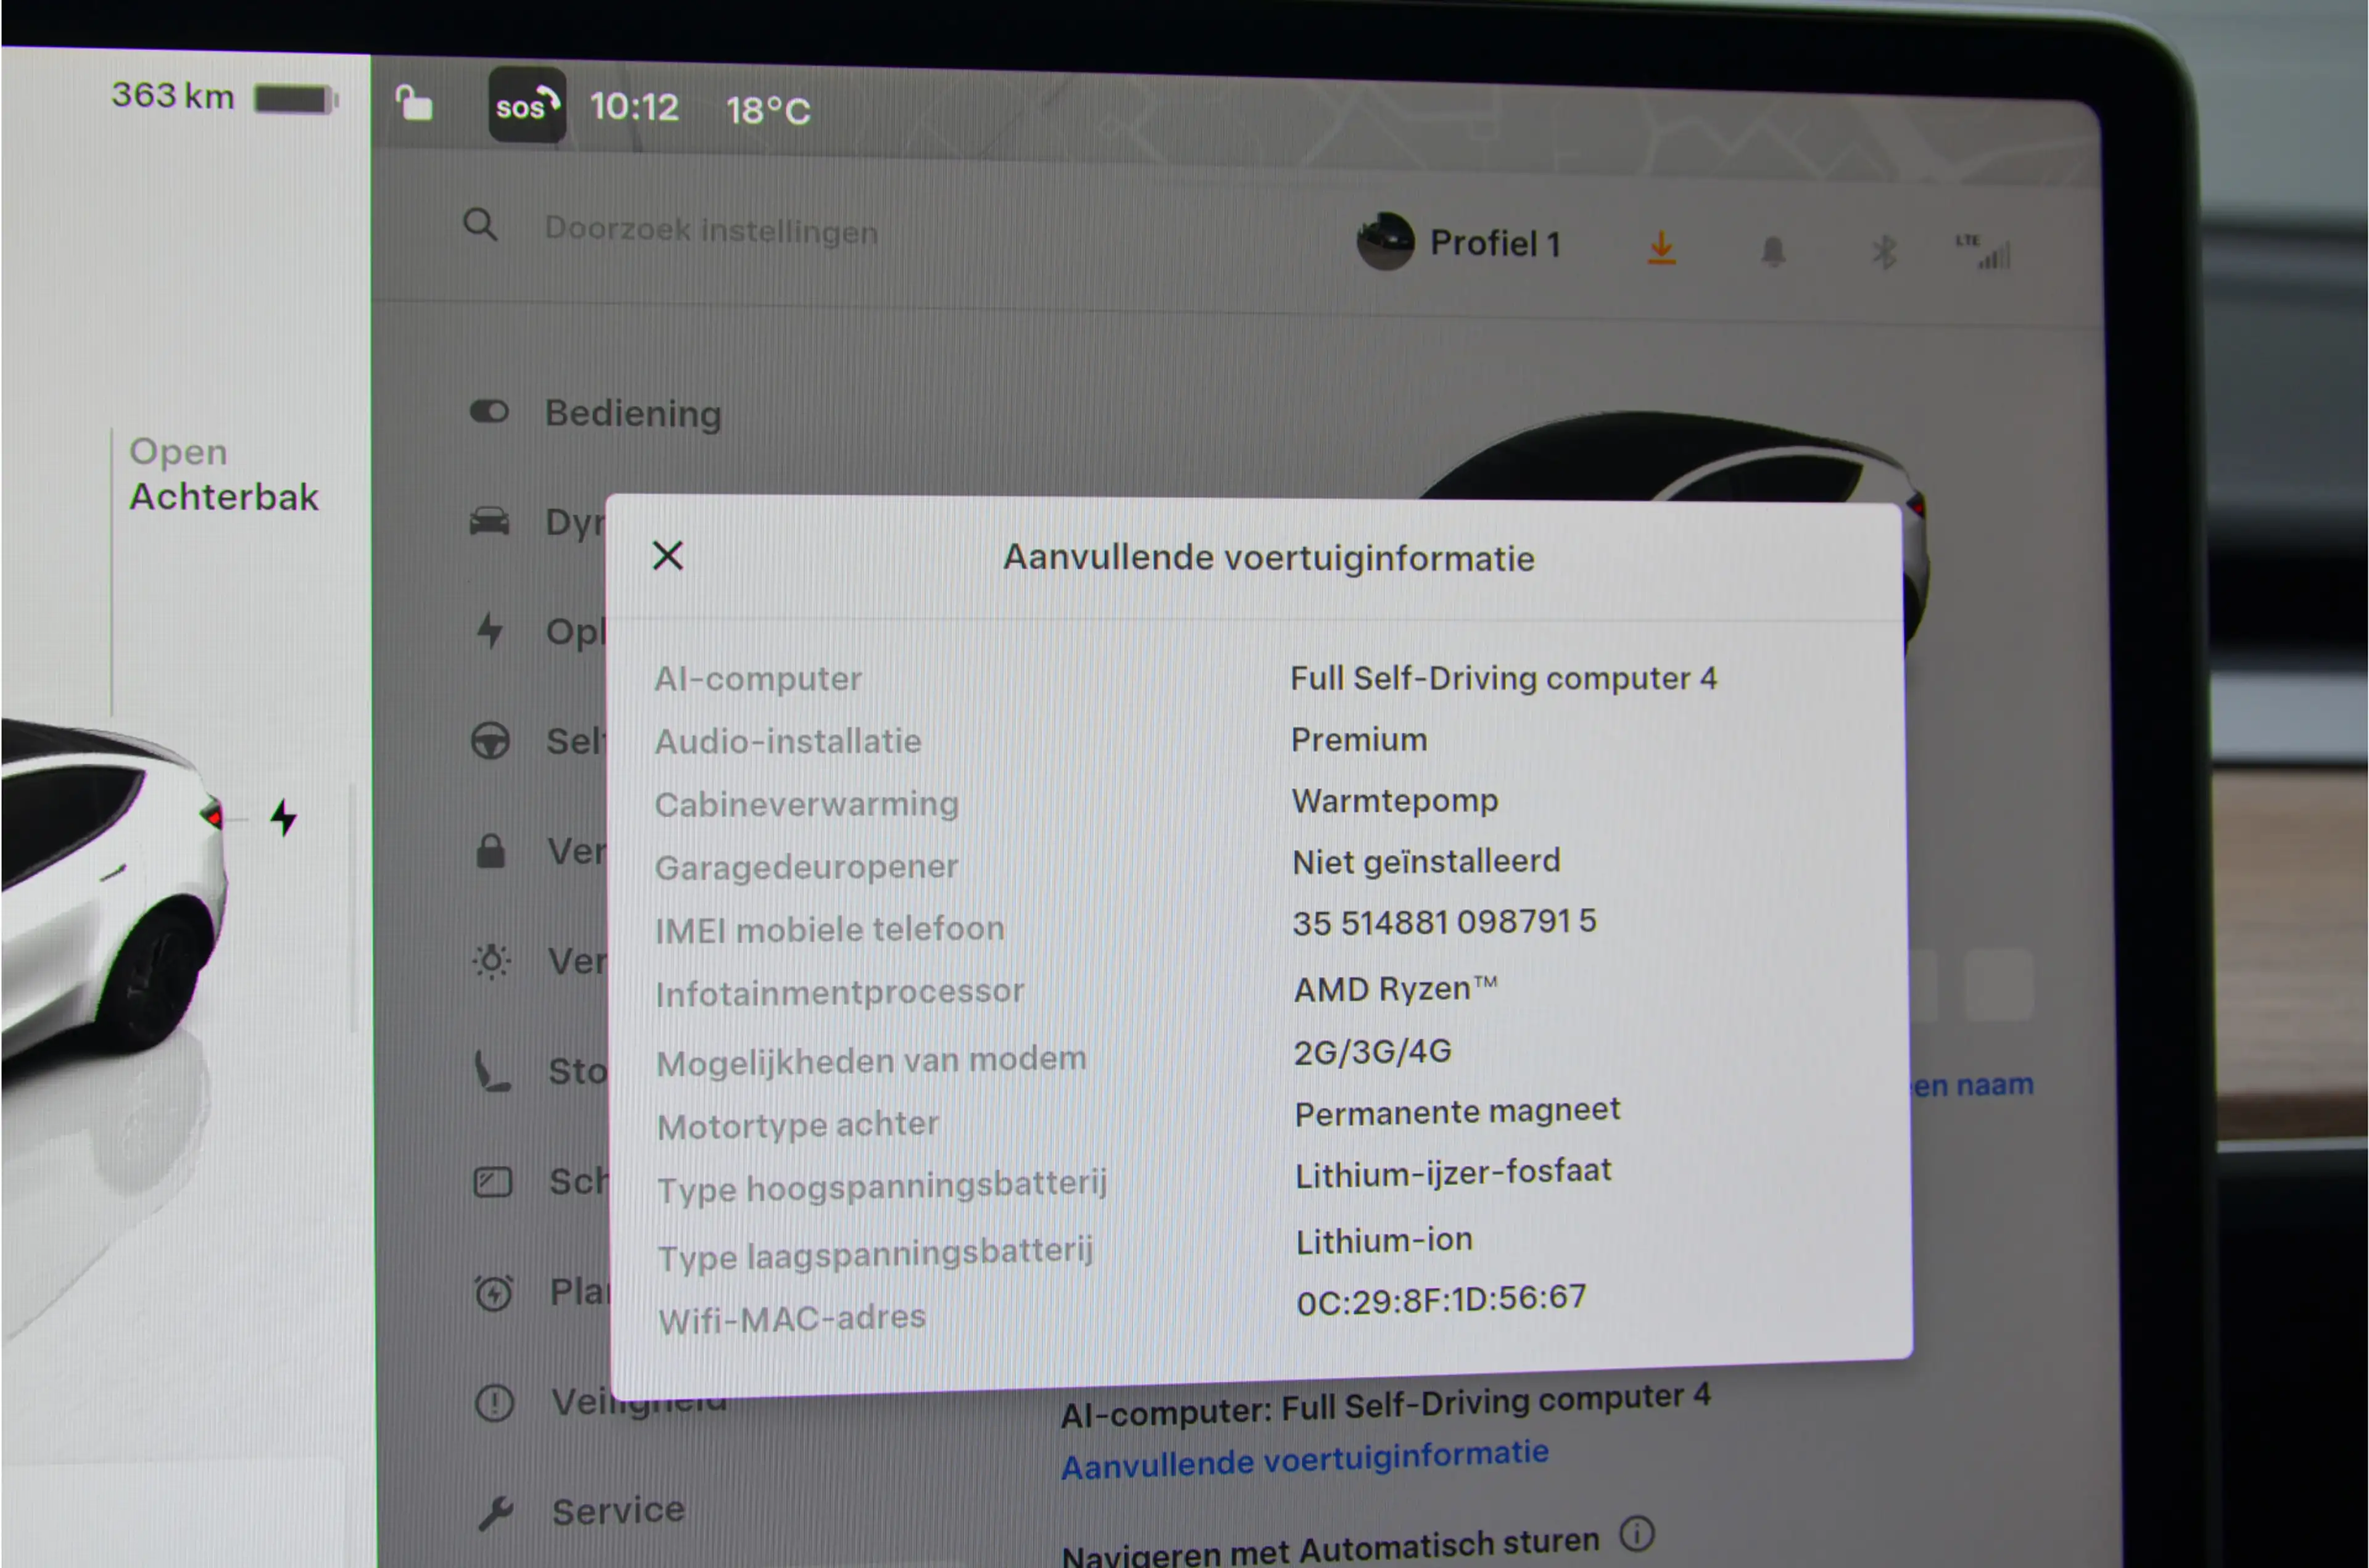This screenshot has height=1568, width=2369.
Task: Tap the lighting sun icon in sidebar
Action: tap(491, 961)
